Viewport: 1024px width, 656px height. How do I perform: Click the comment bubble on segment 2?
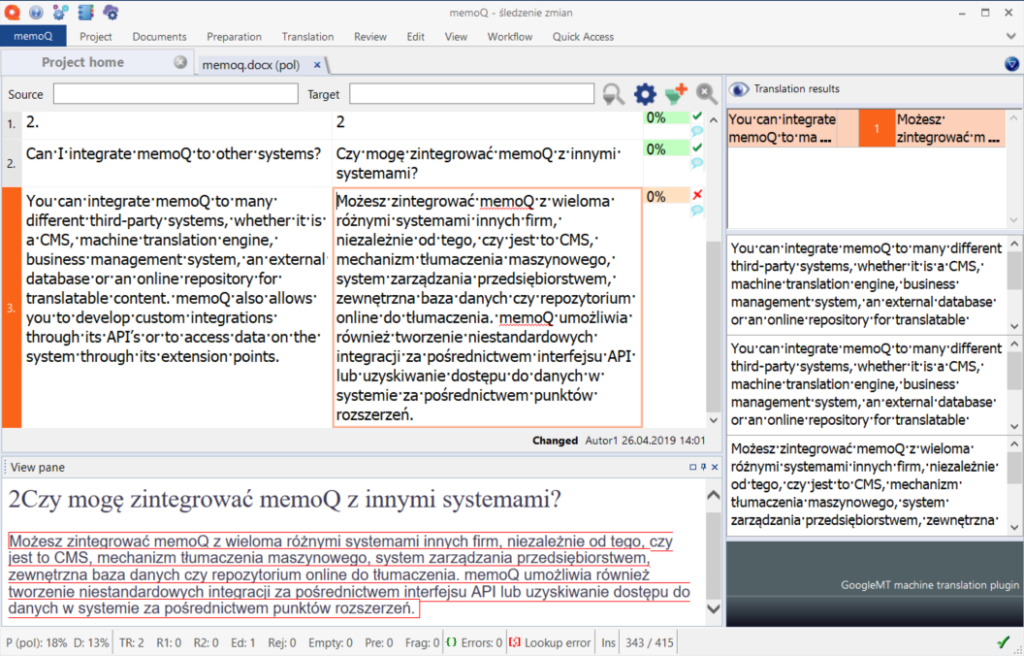pos(697,164)
